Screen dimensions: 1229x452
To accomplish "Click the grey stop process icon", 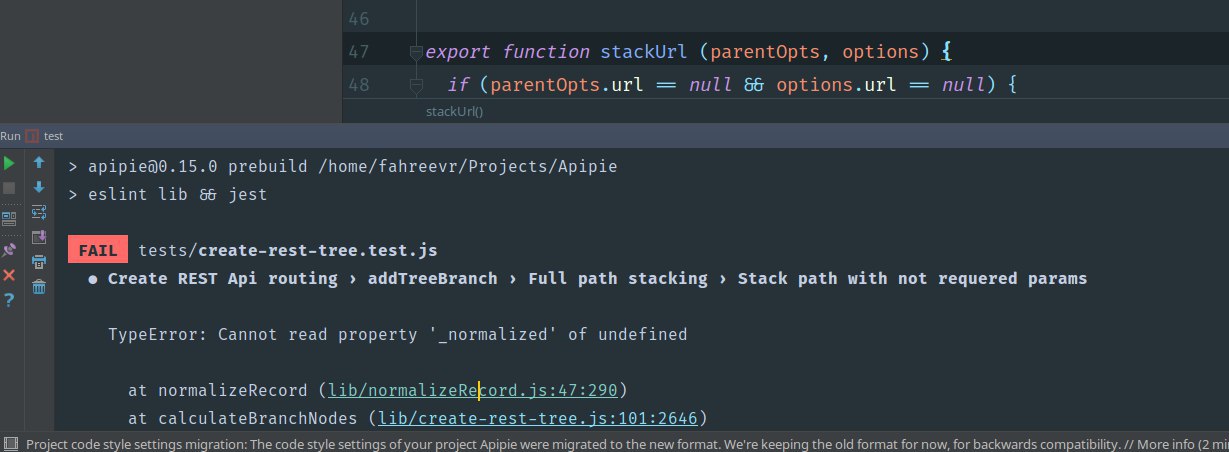I will [9, 187].
